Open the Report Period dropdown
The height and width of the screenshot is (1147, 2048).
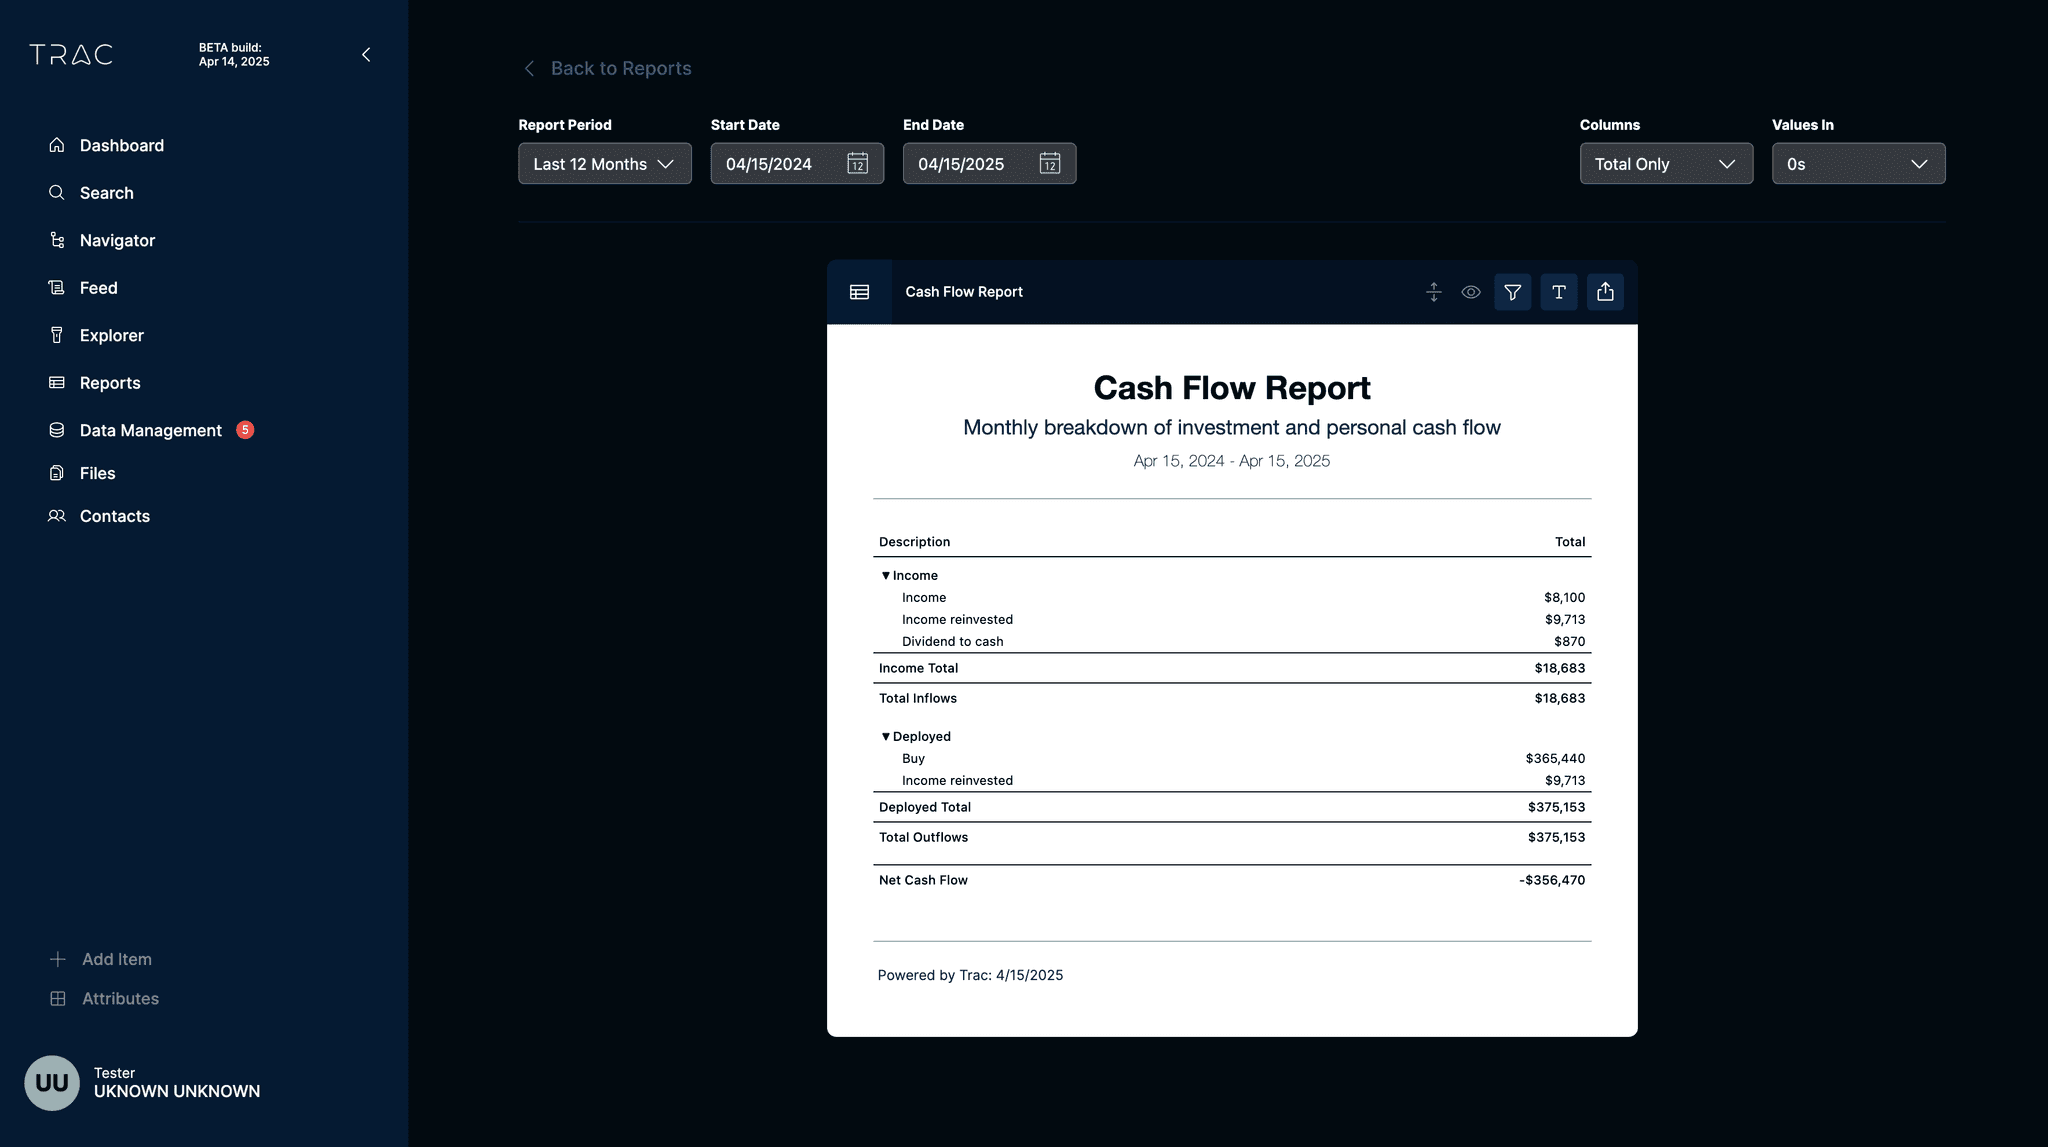604,164
